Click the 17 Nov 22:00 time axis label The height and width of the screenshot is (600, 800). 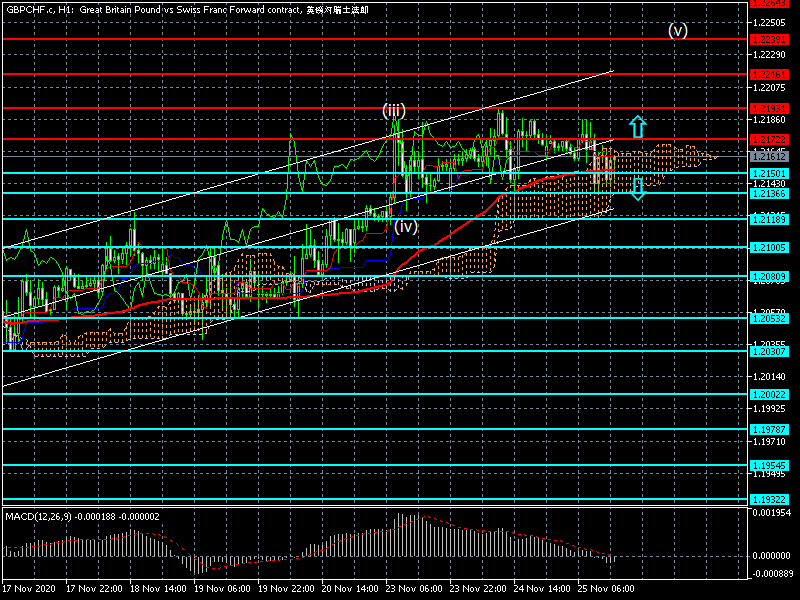click(x=94, y=588)
